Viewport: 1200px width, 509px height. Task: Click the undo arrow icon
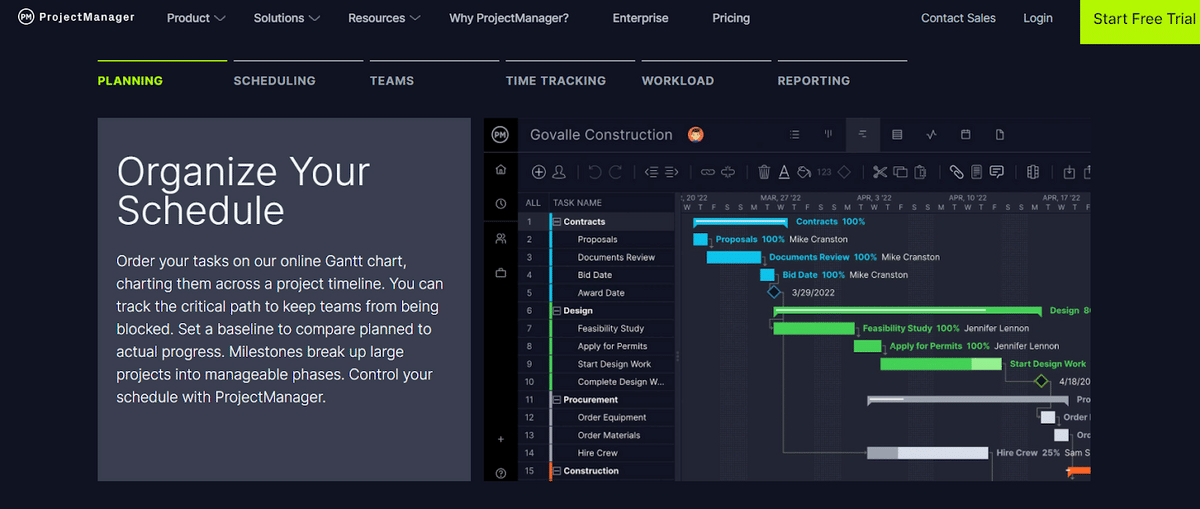595,172
